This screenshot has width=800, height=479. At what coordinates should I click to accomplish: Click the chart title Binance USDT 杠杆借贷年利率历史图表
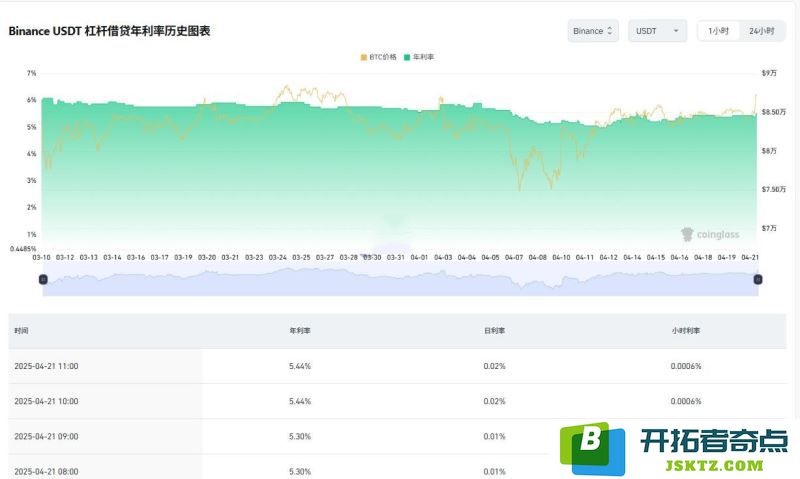109,31
